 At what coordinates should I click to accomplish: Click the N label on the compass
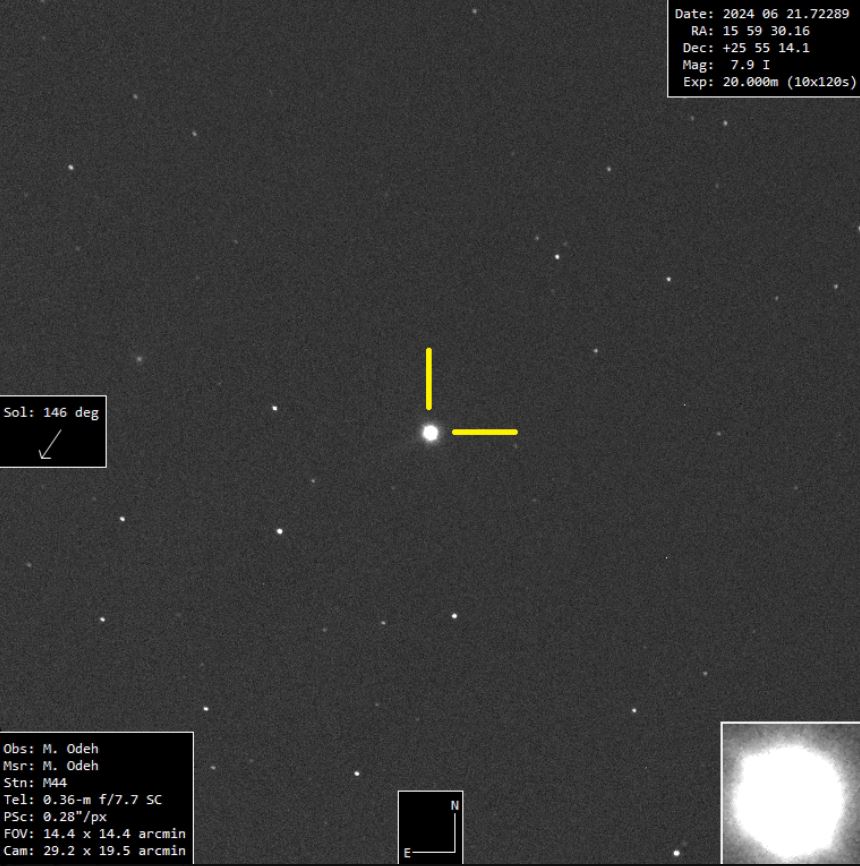tap(454, 805)
